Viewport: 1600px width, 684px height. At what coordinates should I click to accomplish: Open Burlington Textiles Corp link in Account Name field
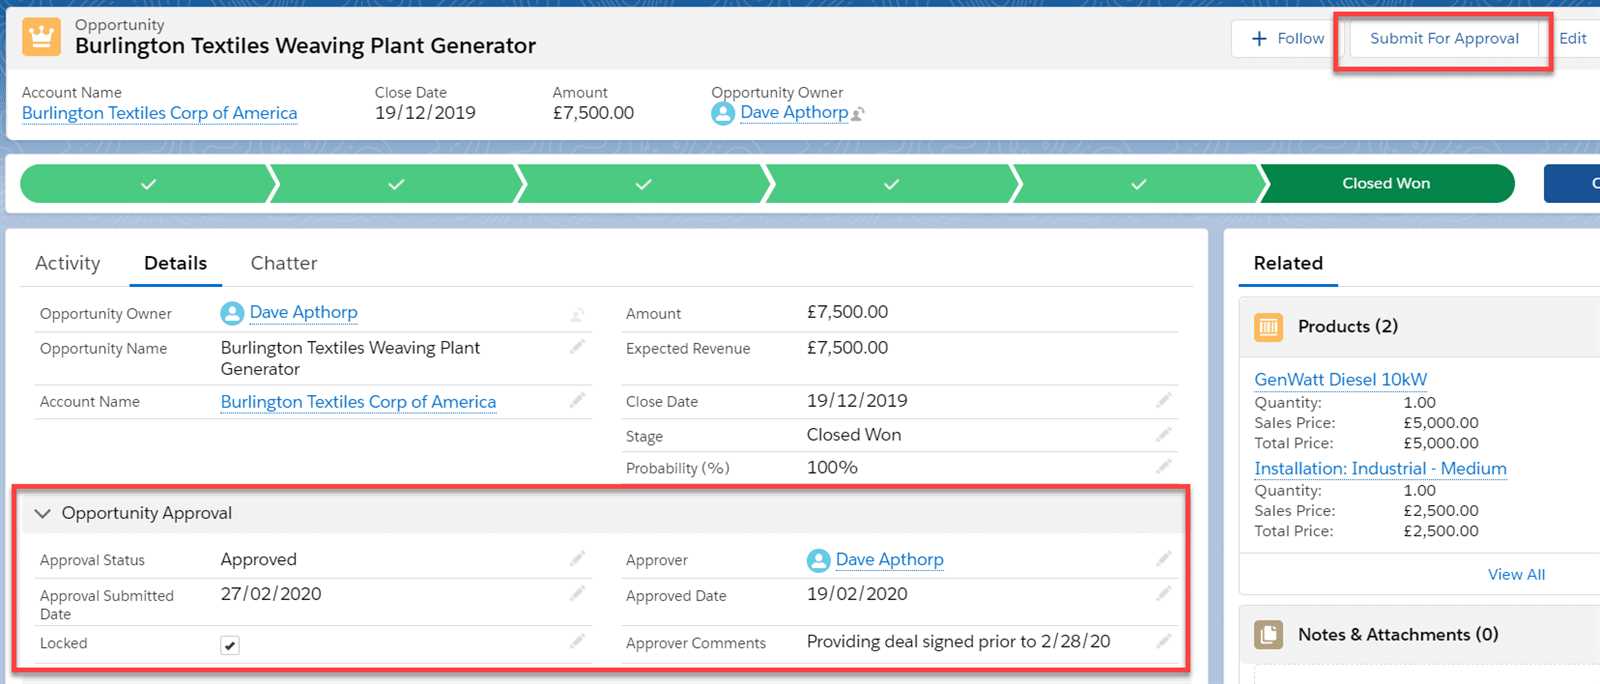pos(358,401)
